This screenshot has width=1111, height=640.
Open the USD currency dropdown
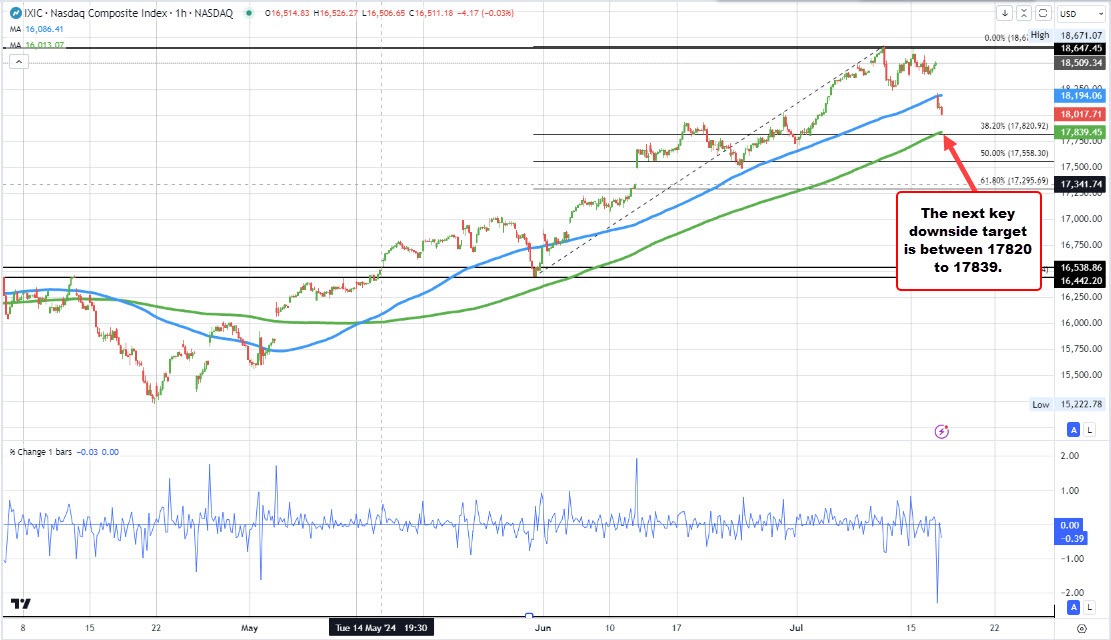click(1082, 13)
